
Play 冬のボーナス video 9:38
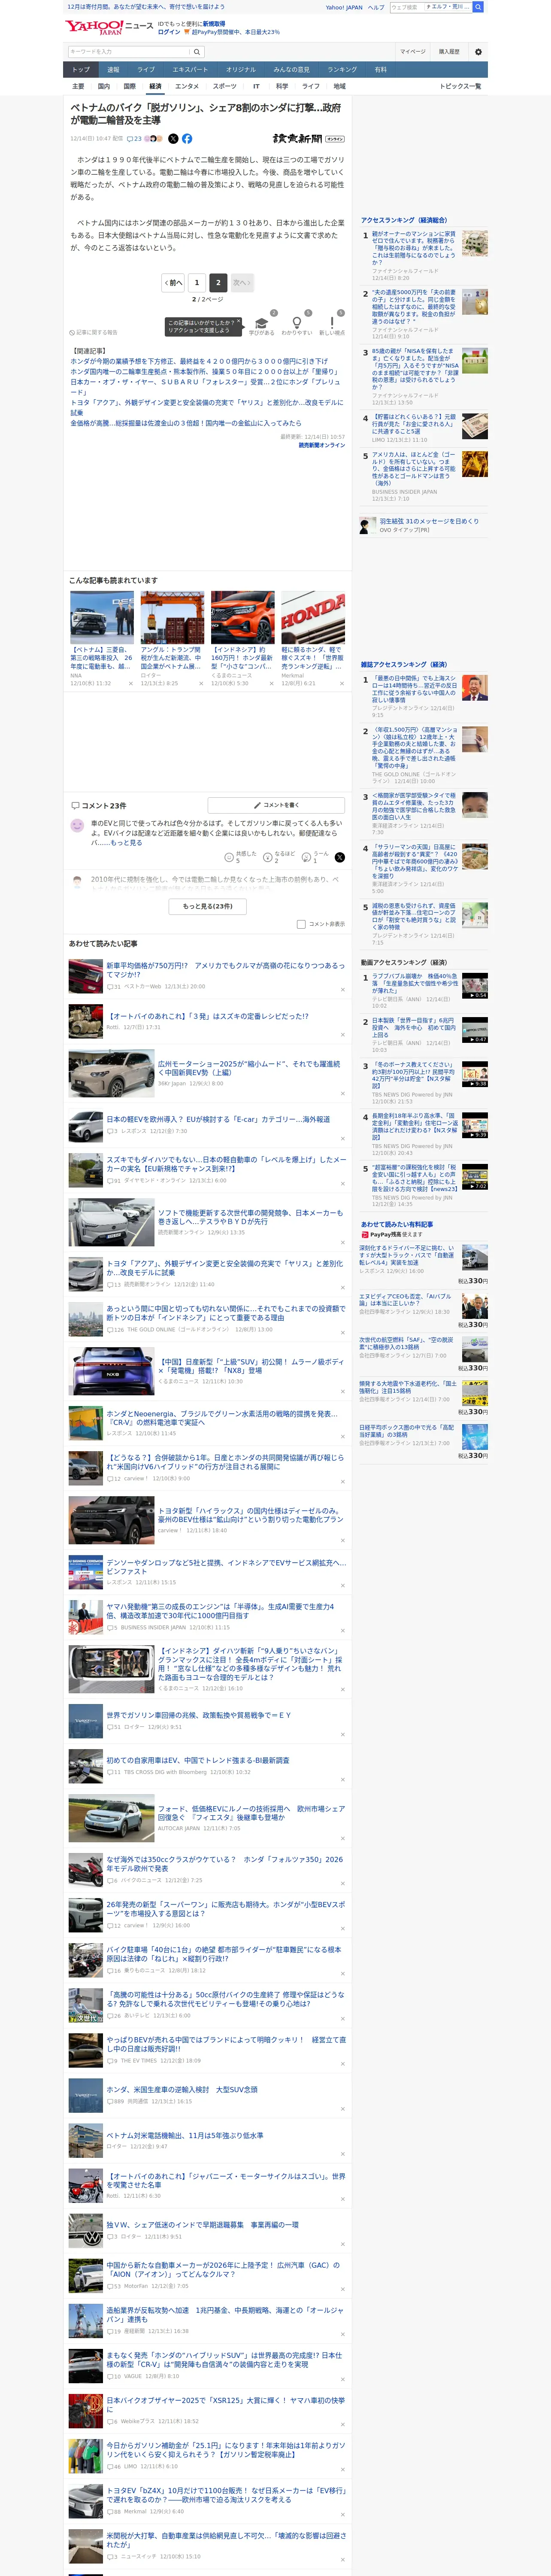(475, 1074)
